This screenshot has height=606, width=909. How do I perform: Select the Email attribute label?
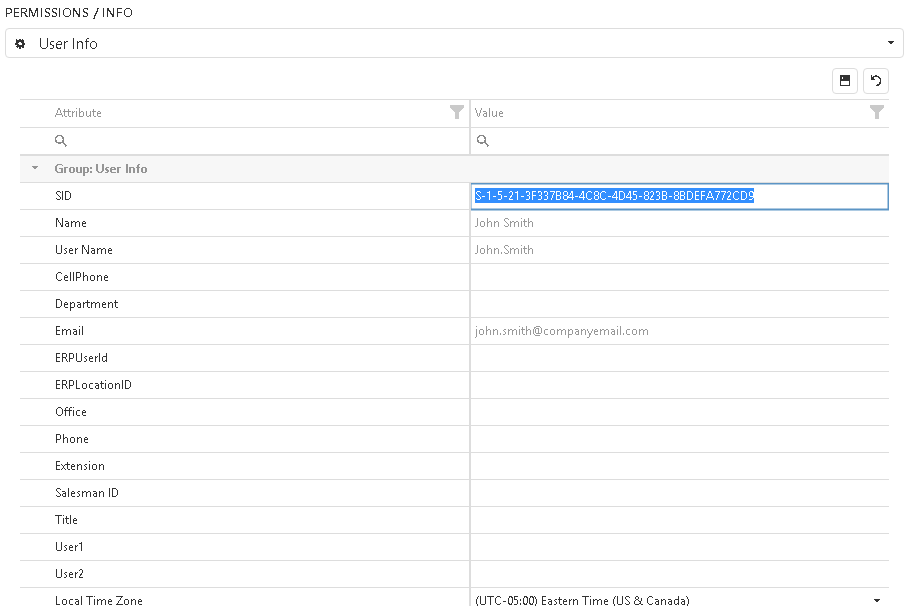tap(69, 331)
